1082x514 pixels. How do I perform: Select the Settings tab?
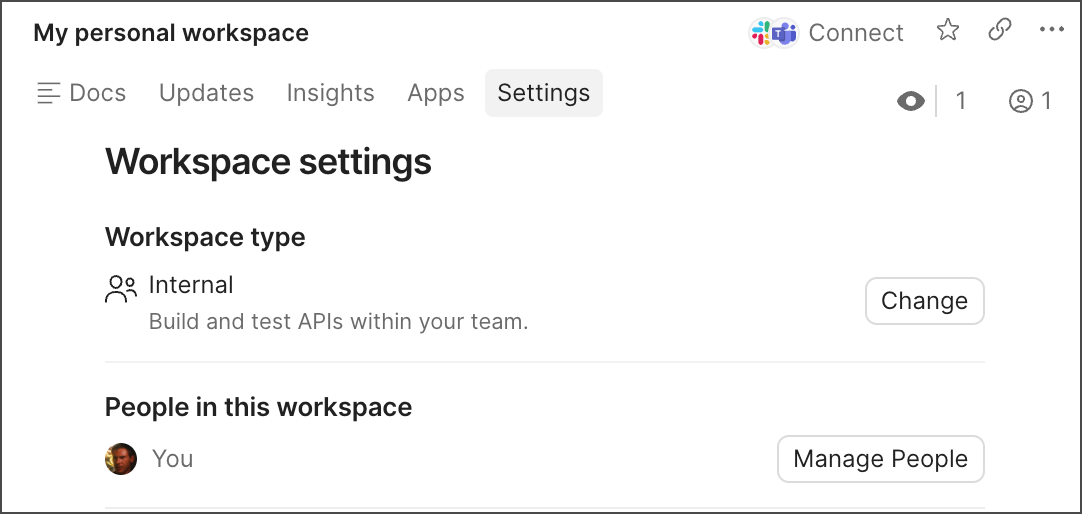pos(544,93)
